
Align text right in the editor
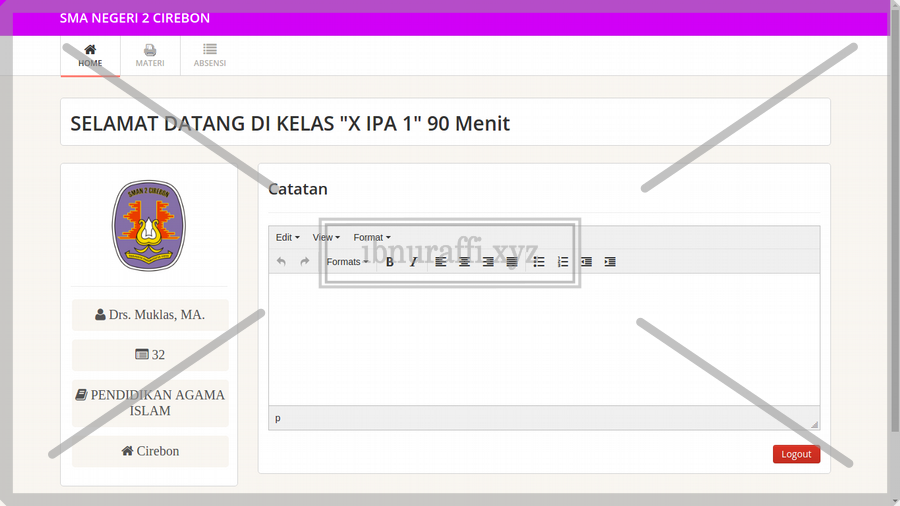click(488, 262)
